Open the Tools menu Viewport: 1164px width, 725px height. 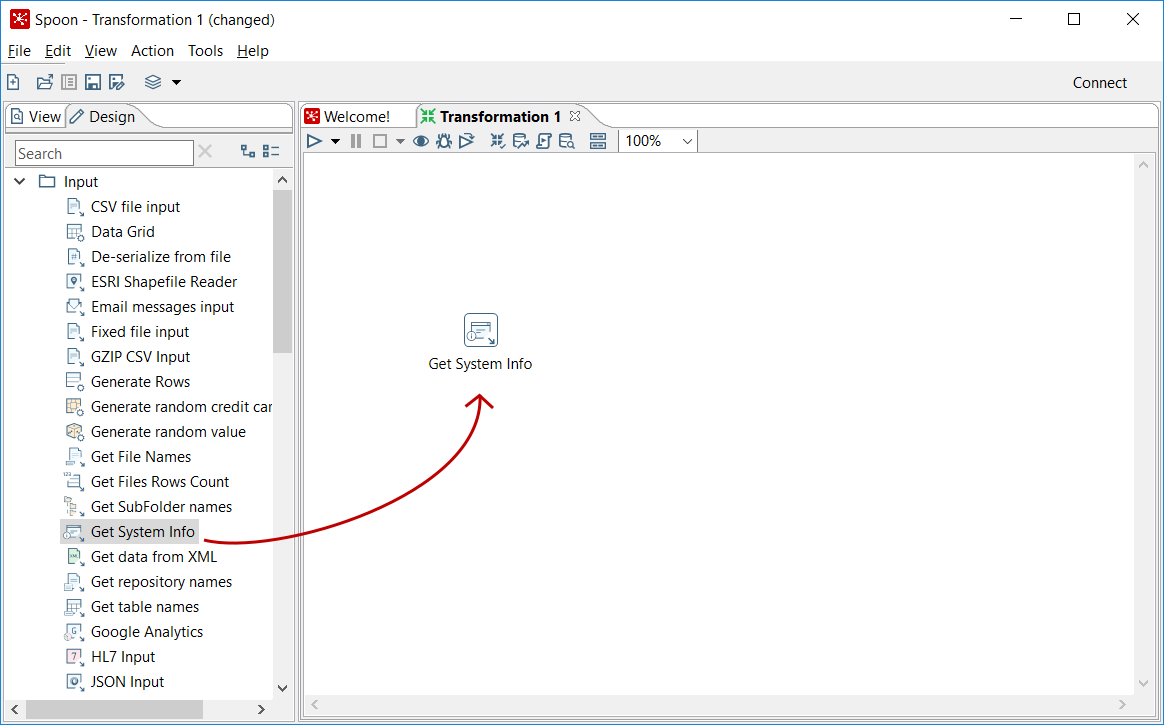(205, 51)
